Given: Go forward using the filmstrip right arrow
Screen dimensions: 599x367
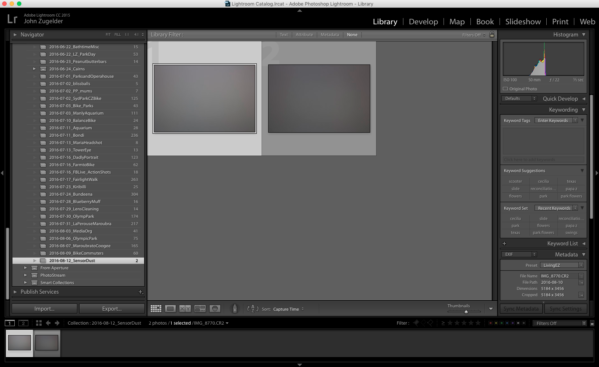Looking at the screenshot, I should 57,323.
